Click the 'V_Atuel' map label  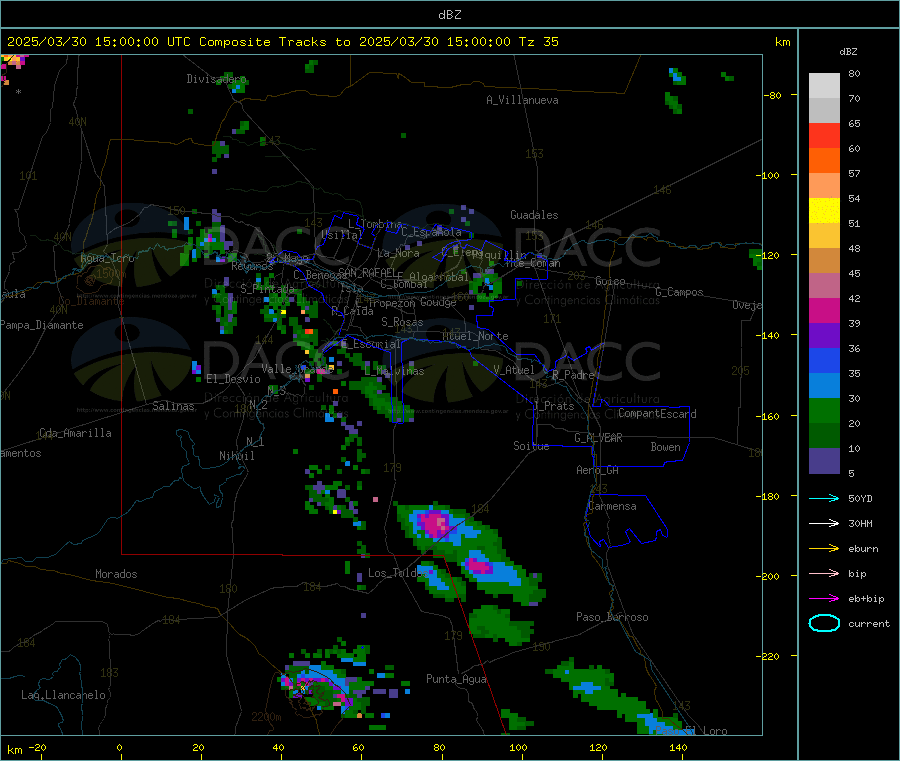point(514,370)
